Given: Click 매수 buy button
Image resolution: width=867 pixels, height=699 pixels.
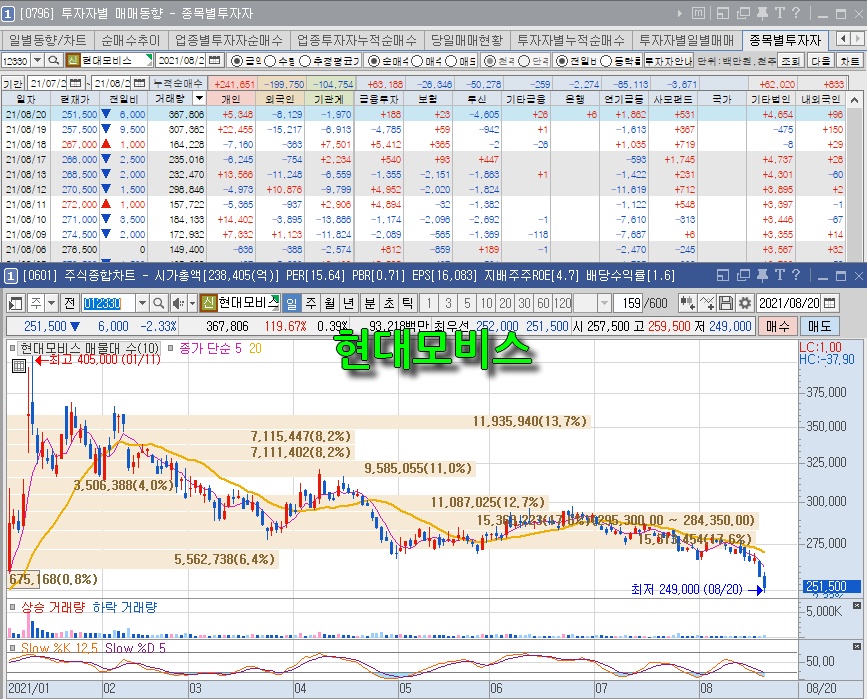Looking at the screenshot, I should point(777,326).
